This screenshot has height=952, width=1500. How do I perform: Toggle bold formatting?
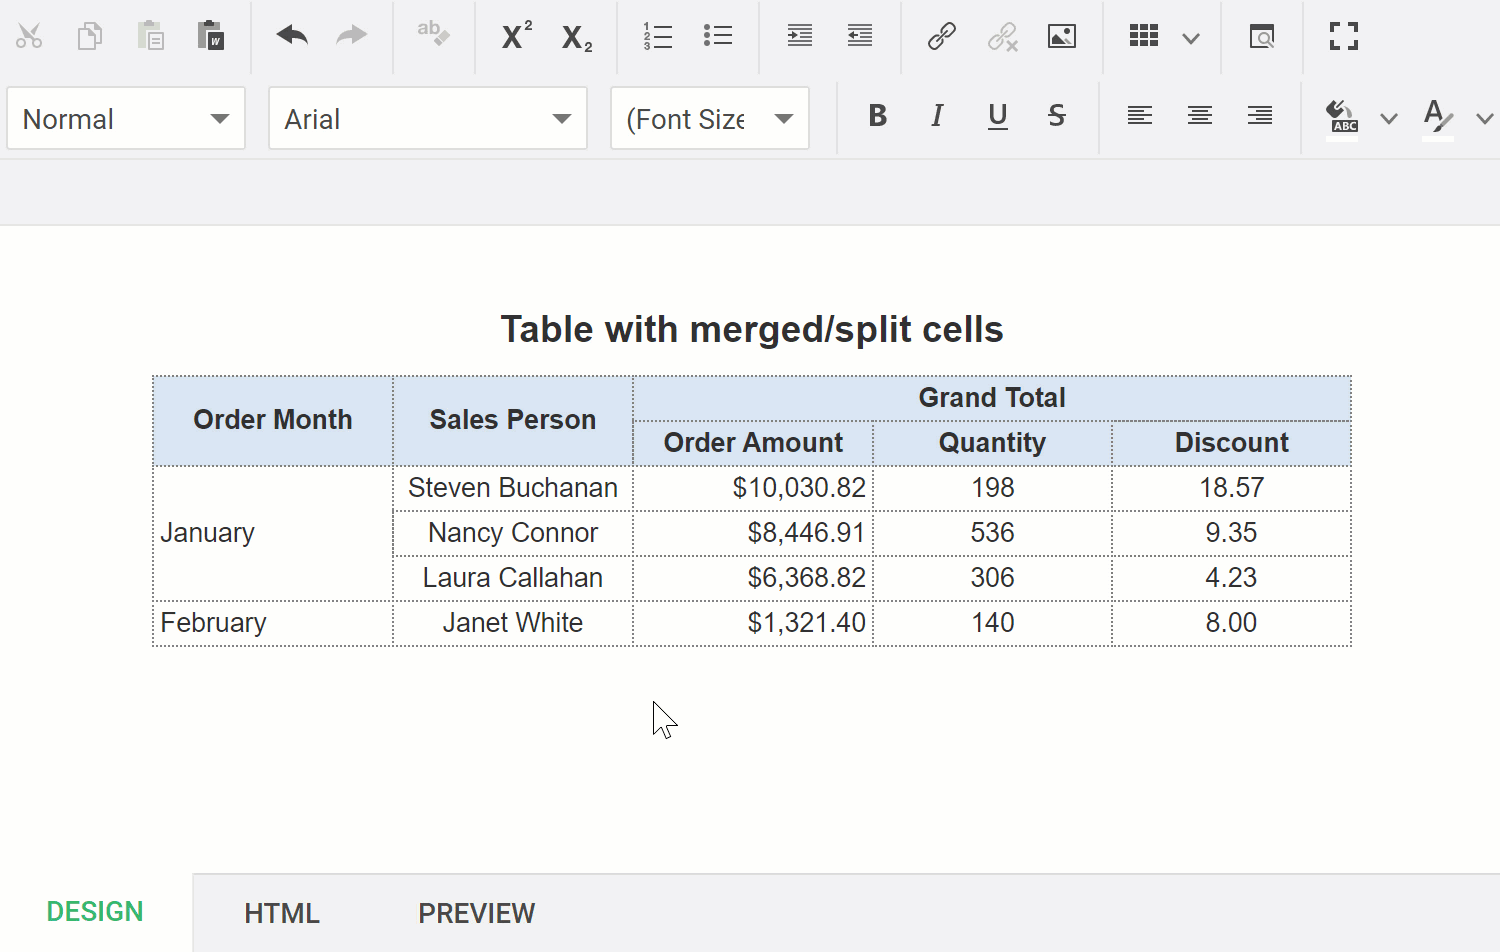(877, 117)
